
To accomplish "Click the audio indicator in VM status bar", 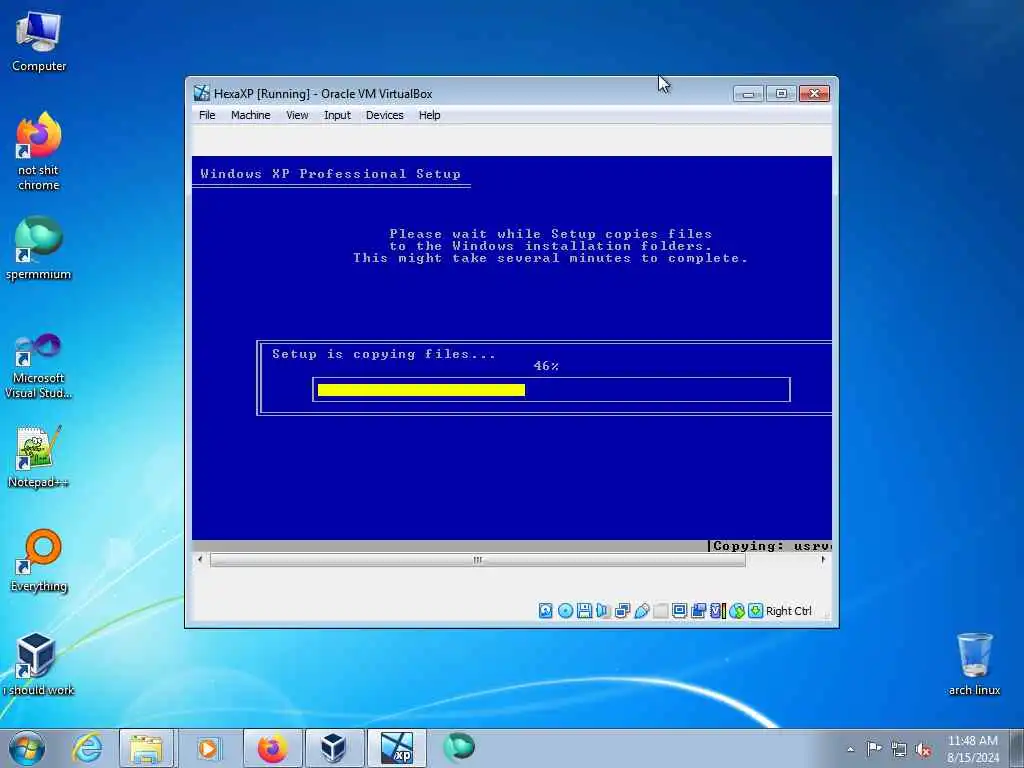I will [x=602, y=611].
